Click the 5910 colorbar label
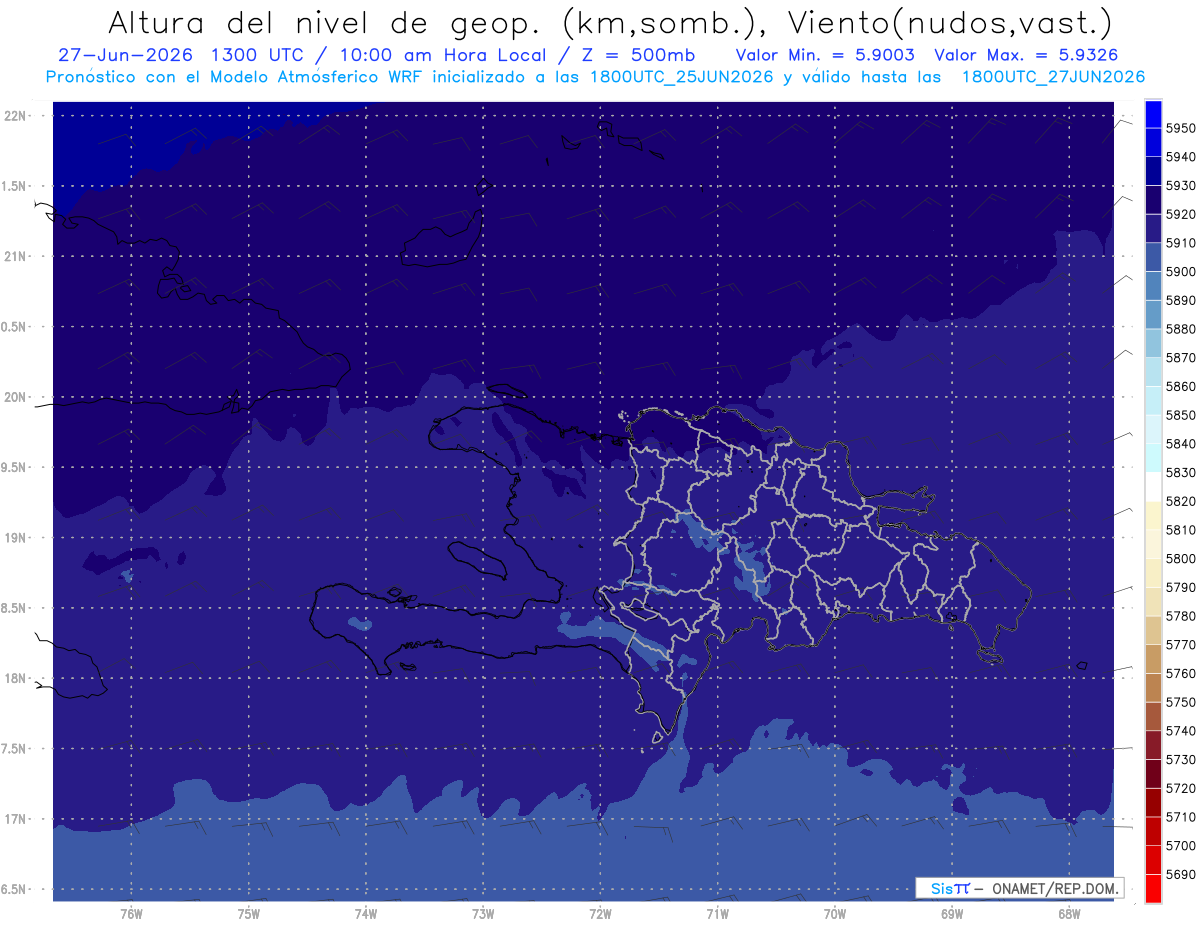 1181,243
